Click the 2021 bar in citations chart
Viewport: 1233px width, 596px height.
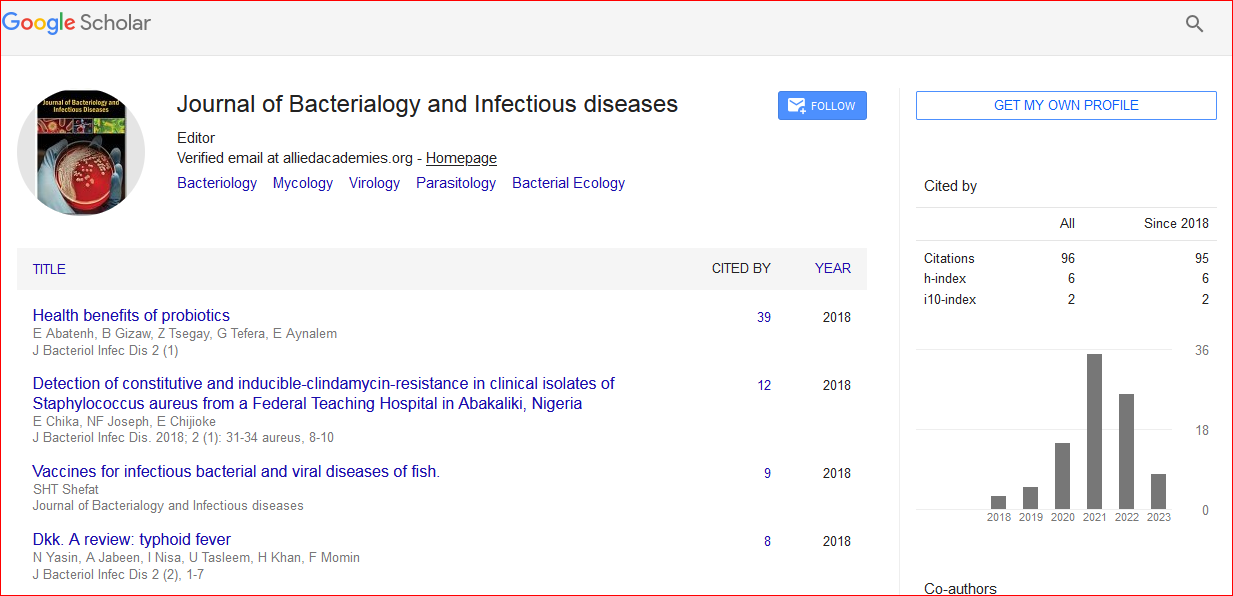pyautogui.click(x=1094, y=431)
